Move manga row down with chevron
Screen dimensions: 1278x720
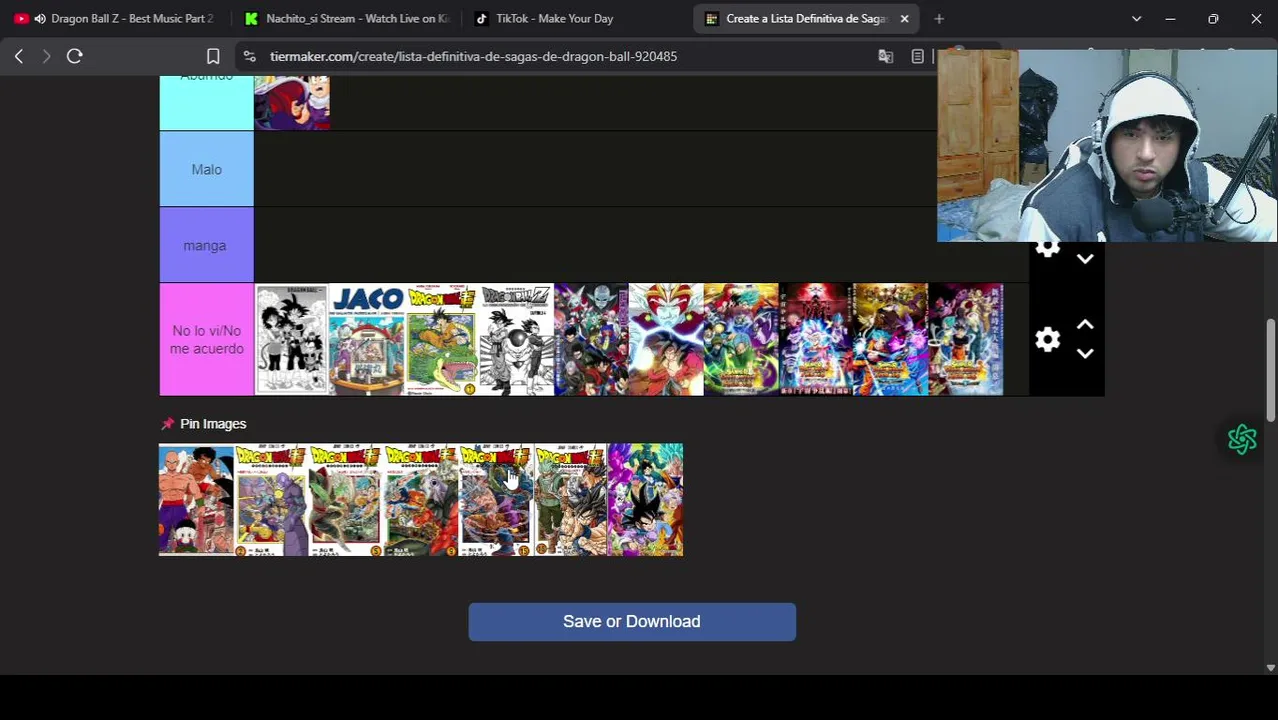point(1085,259)
